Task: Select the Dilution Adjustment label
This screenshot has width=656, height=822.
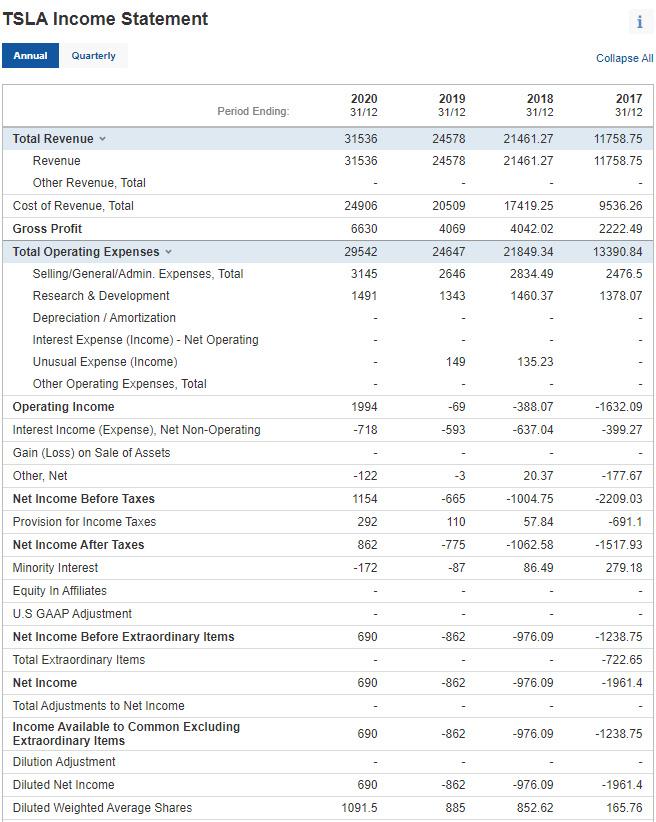Action: (64, 763)
